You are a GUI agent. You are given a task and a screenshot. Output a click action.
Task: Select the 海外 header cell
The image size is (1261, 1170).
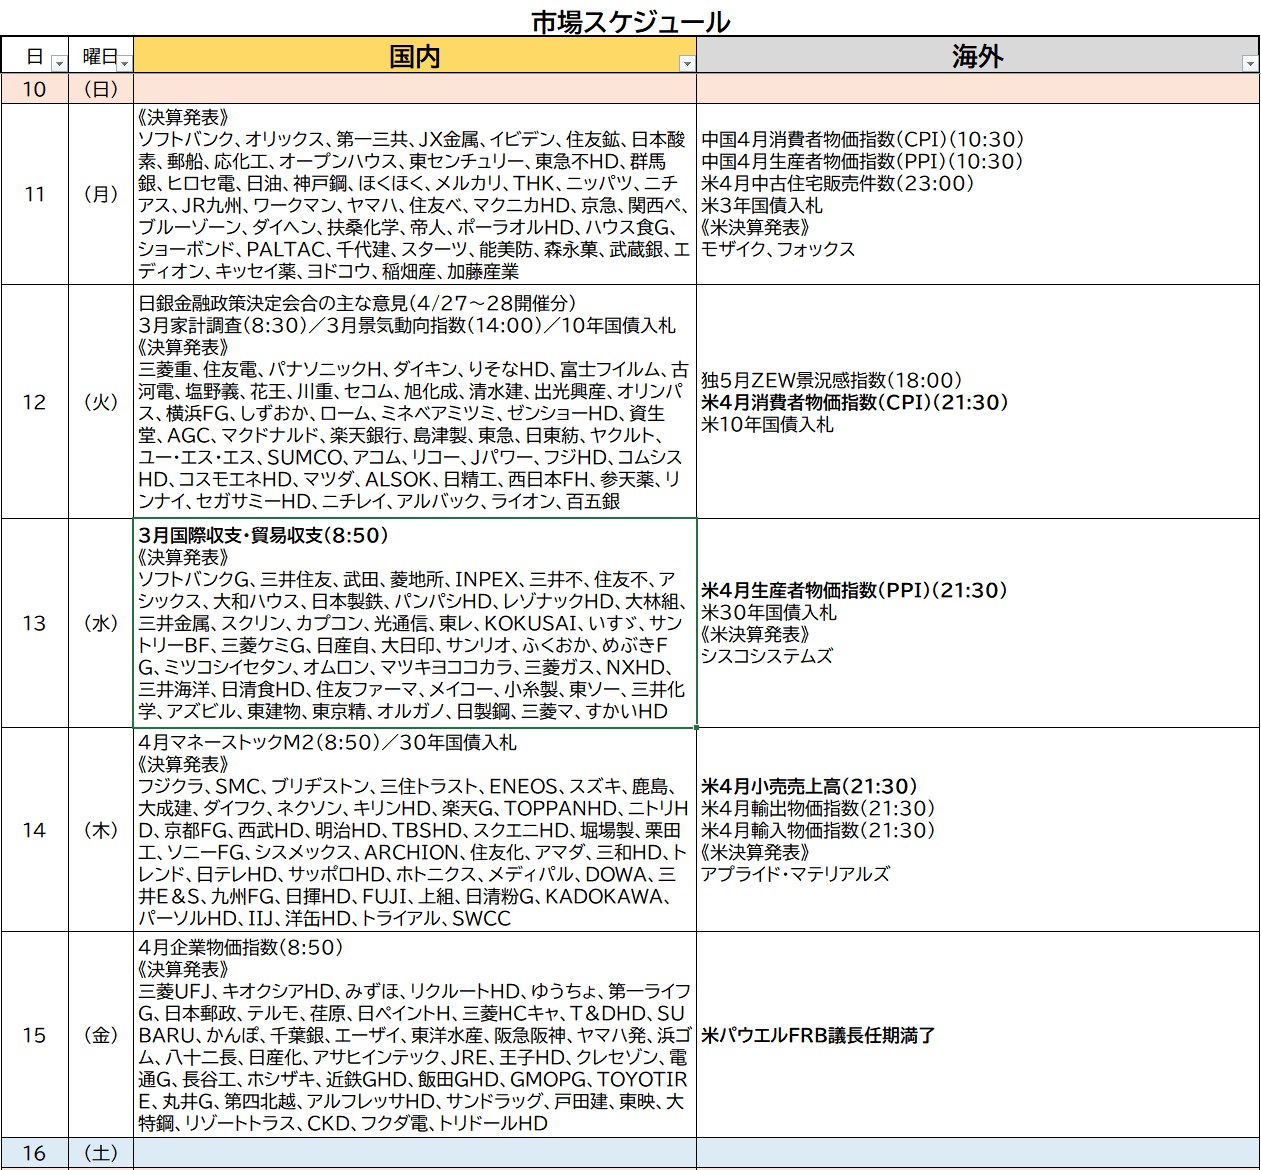[977, 56]
